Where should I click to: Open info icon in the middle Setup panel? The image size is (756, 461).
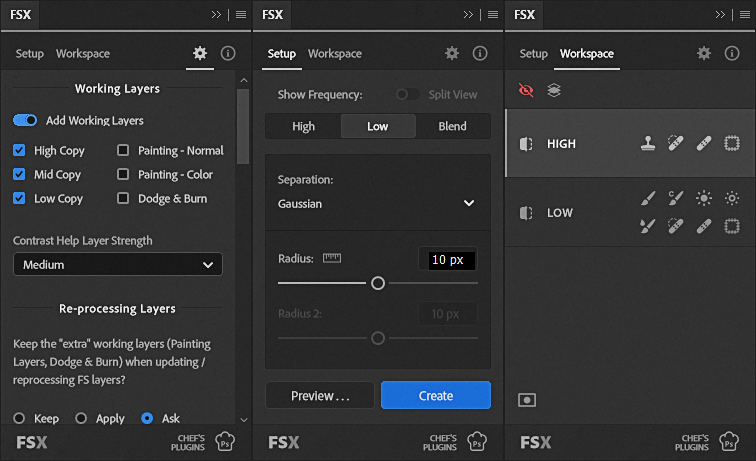[x=480, y=53]
